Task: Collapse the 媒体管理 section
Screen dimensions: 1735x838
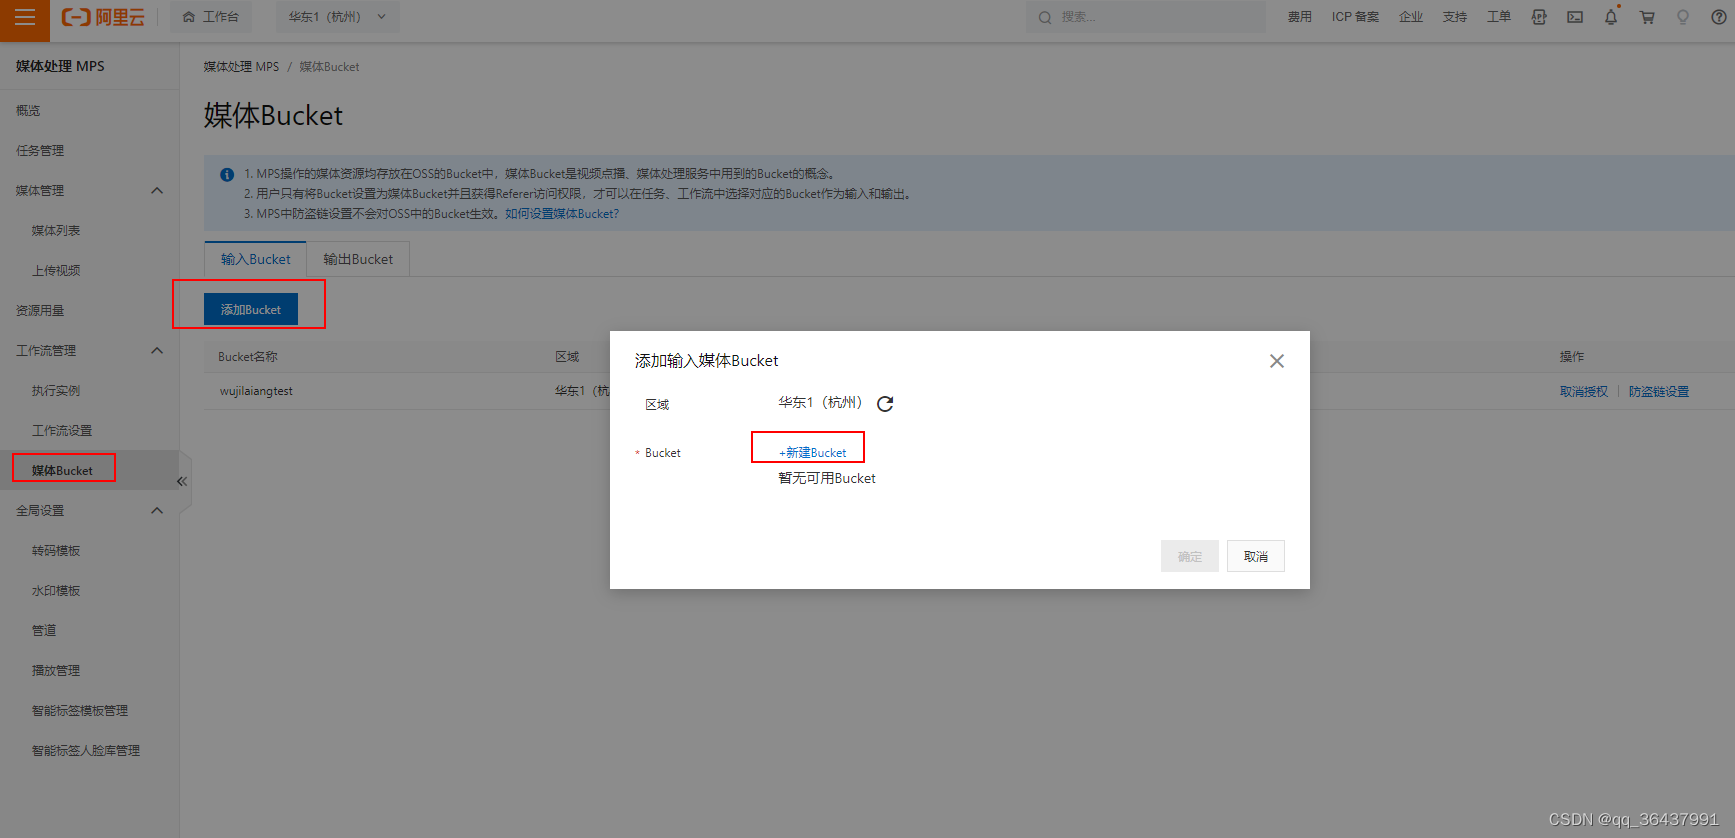Action: [x=157, y=191]
